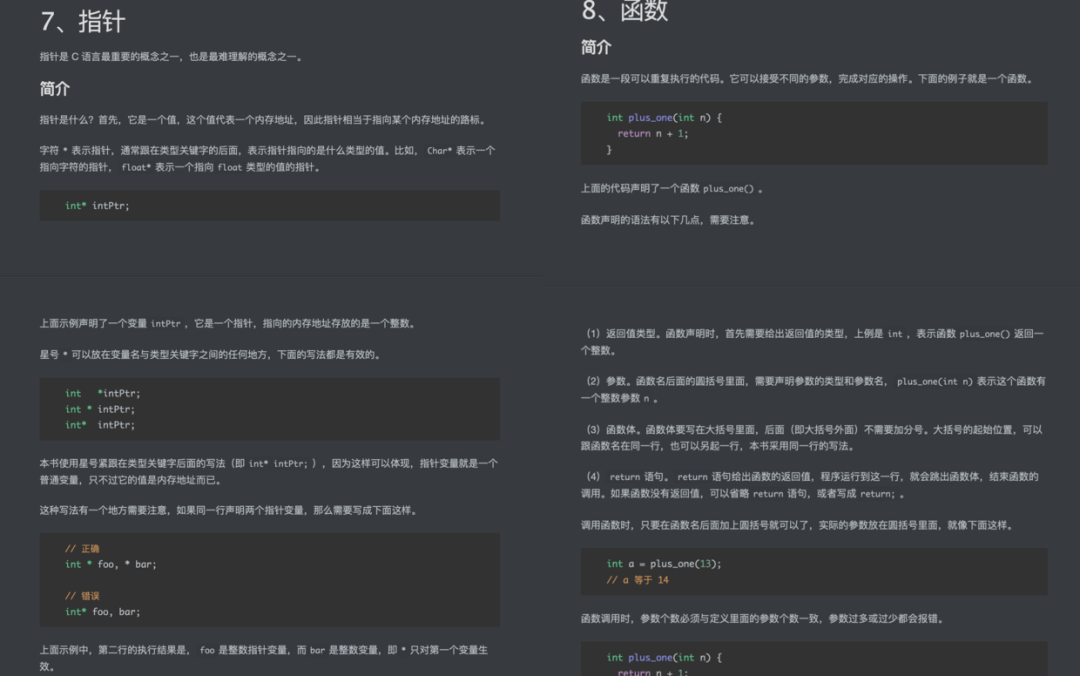Select the code block showing three intPtr declarations

tap(270, 410)
